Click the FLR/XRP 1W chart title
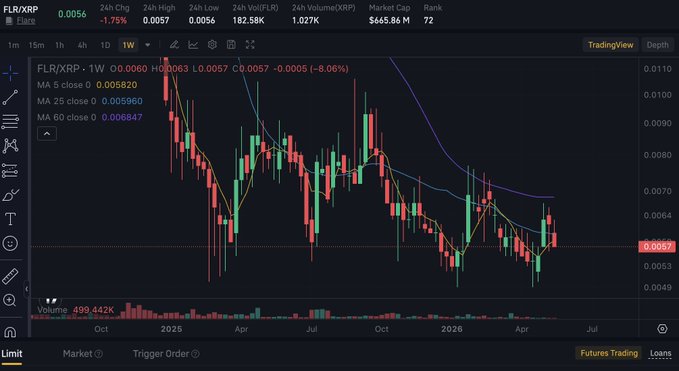The height and width of the screenshot is (371, 679). pos(71,68)
